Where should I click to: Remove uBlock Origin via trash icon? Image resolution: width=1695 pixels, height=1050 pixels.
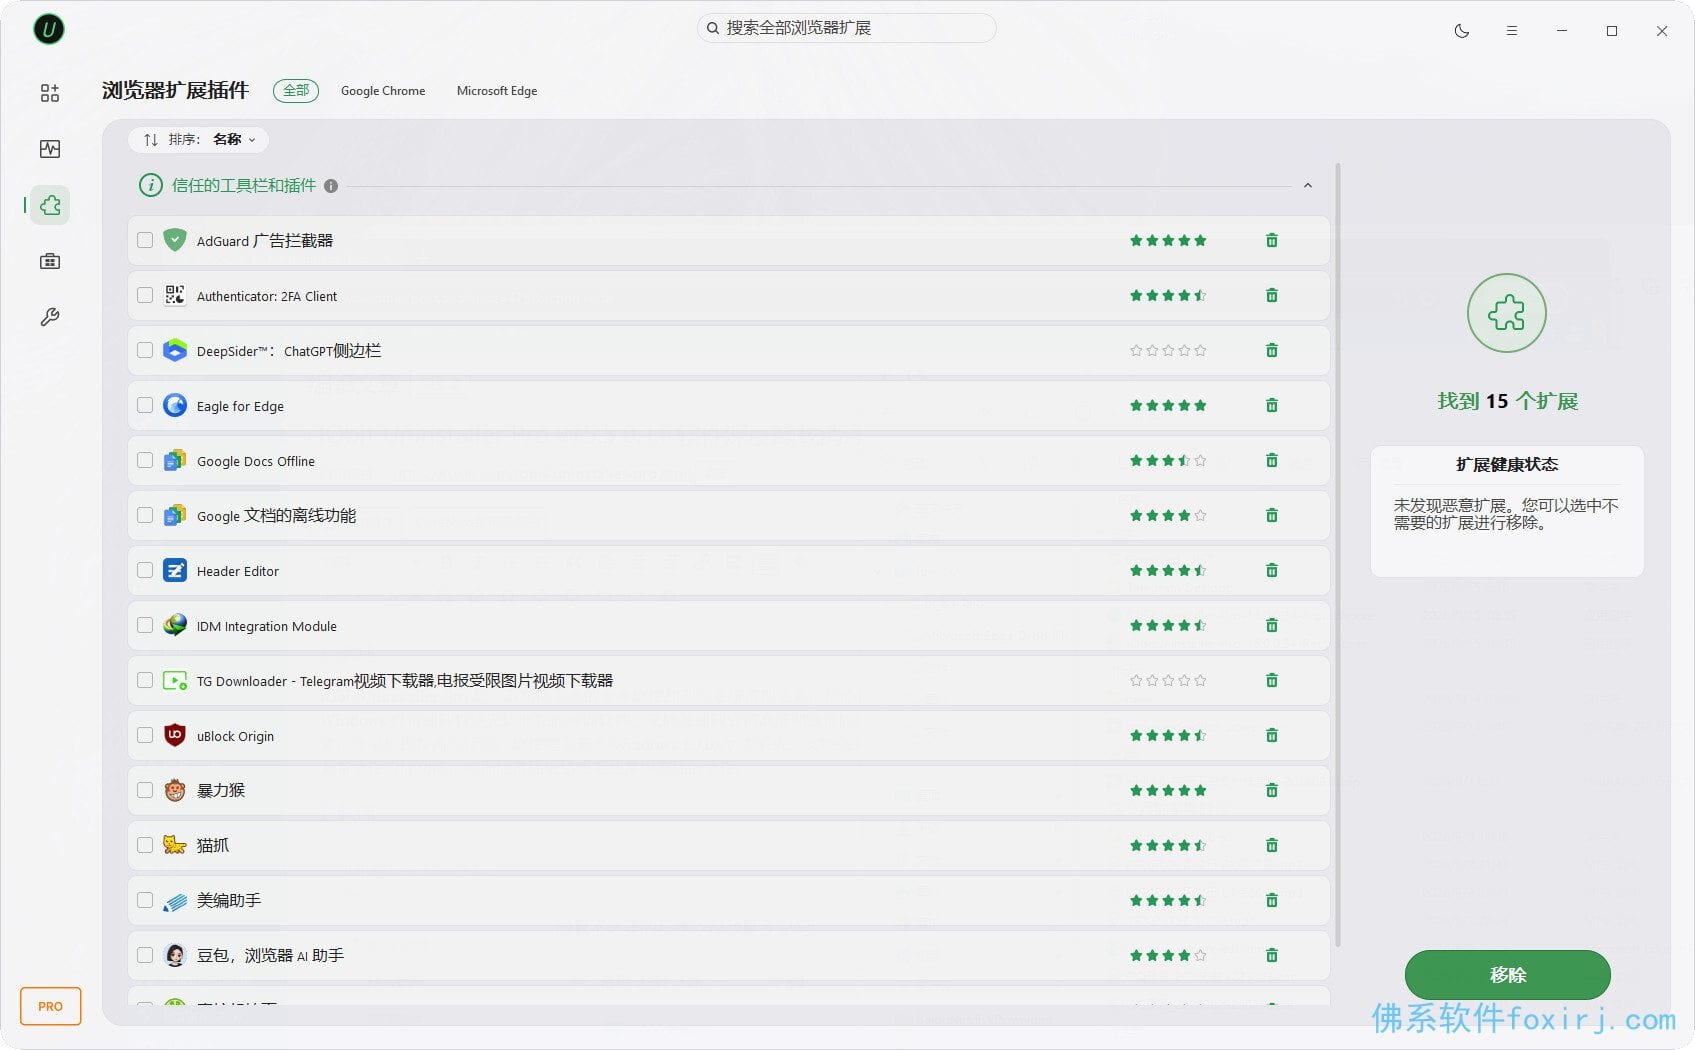(1272, 735)
